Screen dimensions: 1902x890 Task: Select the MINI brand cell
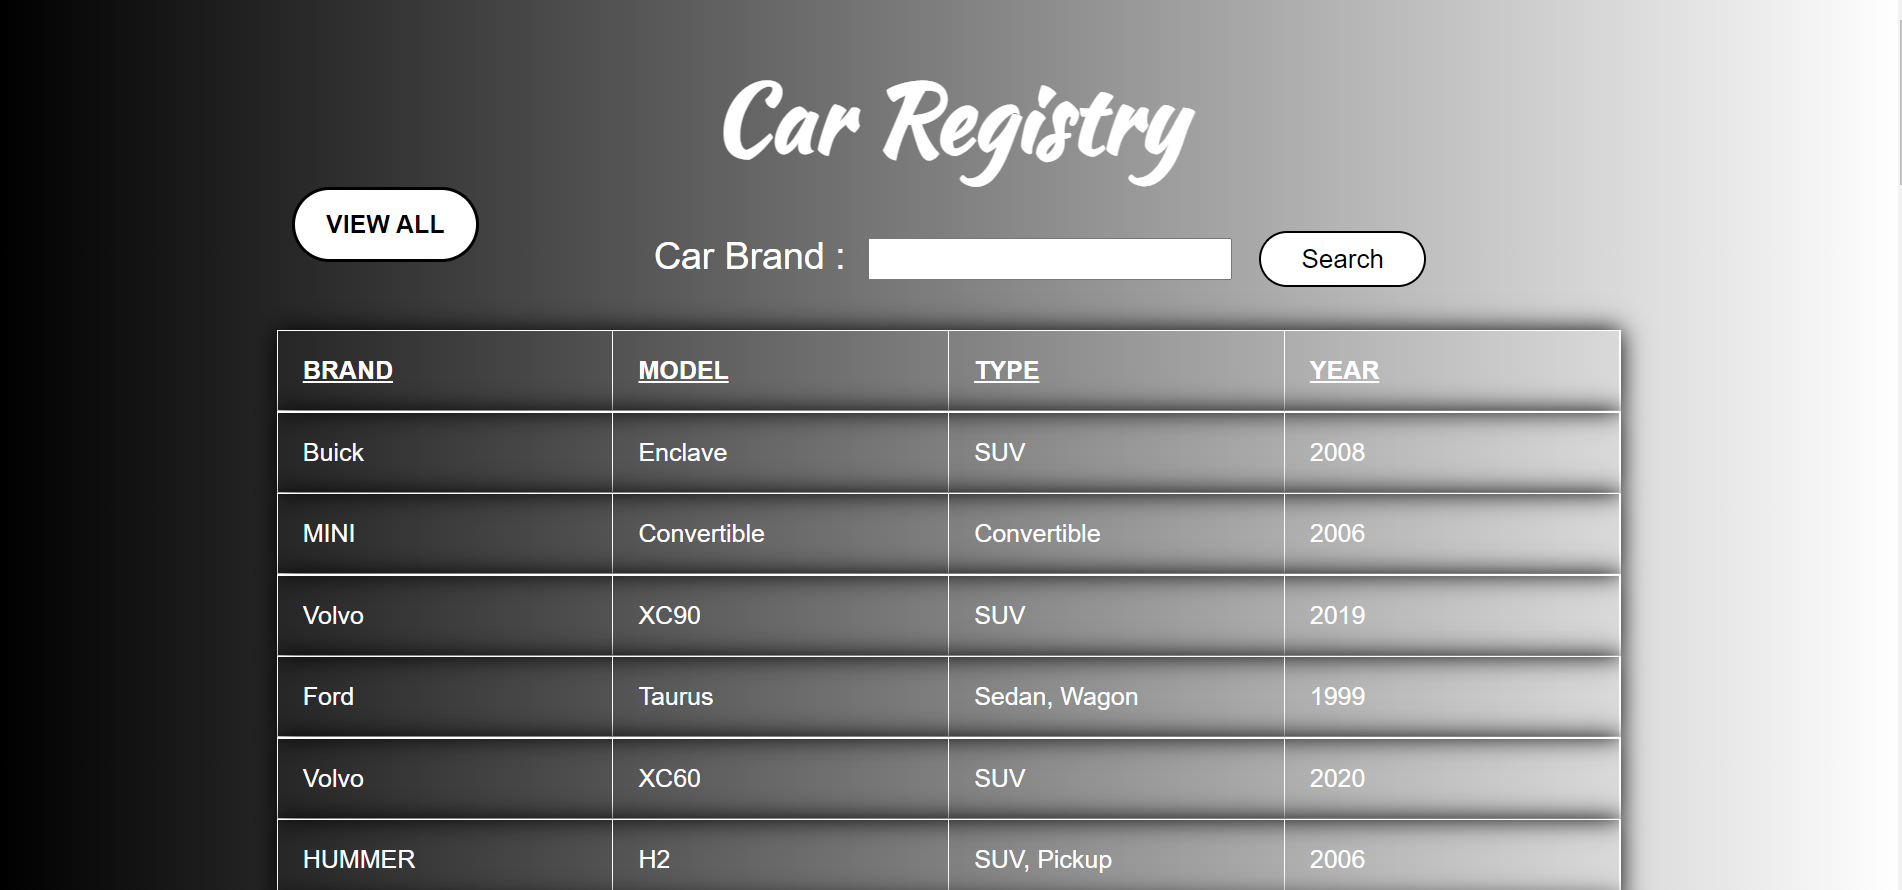[445, 534]
